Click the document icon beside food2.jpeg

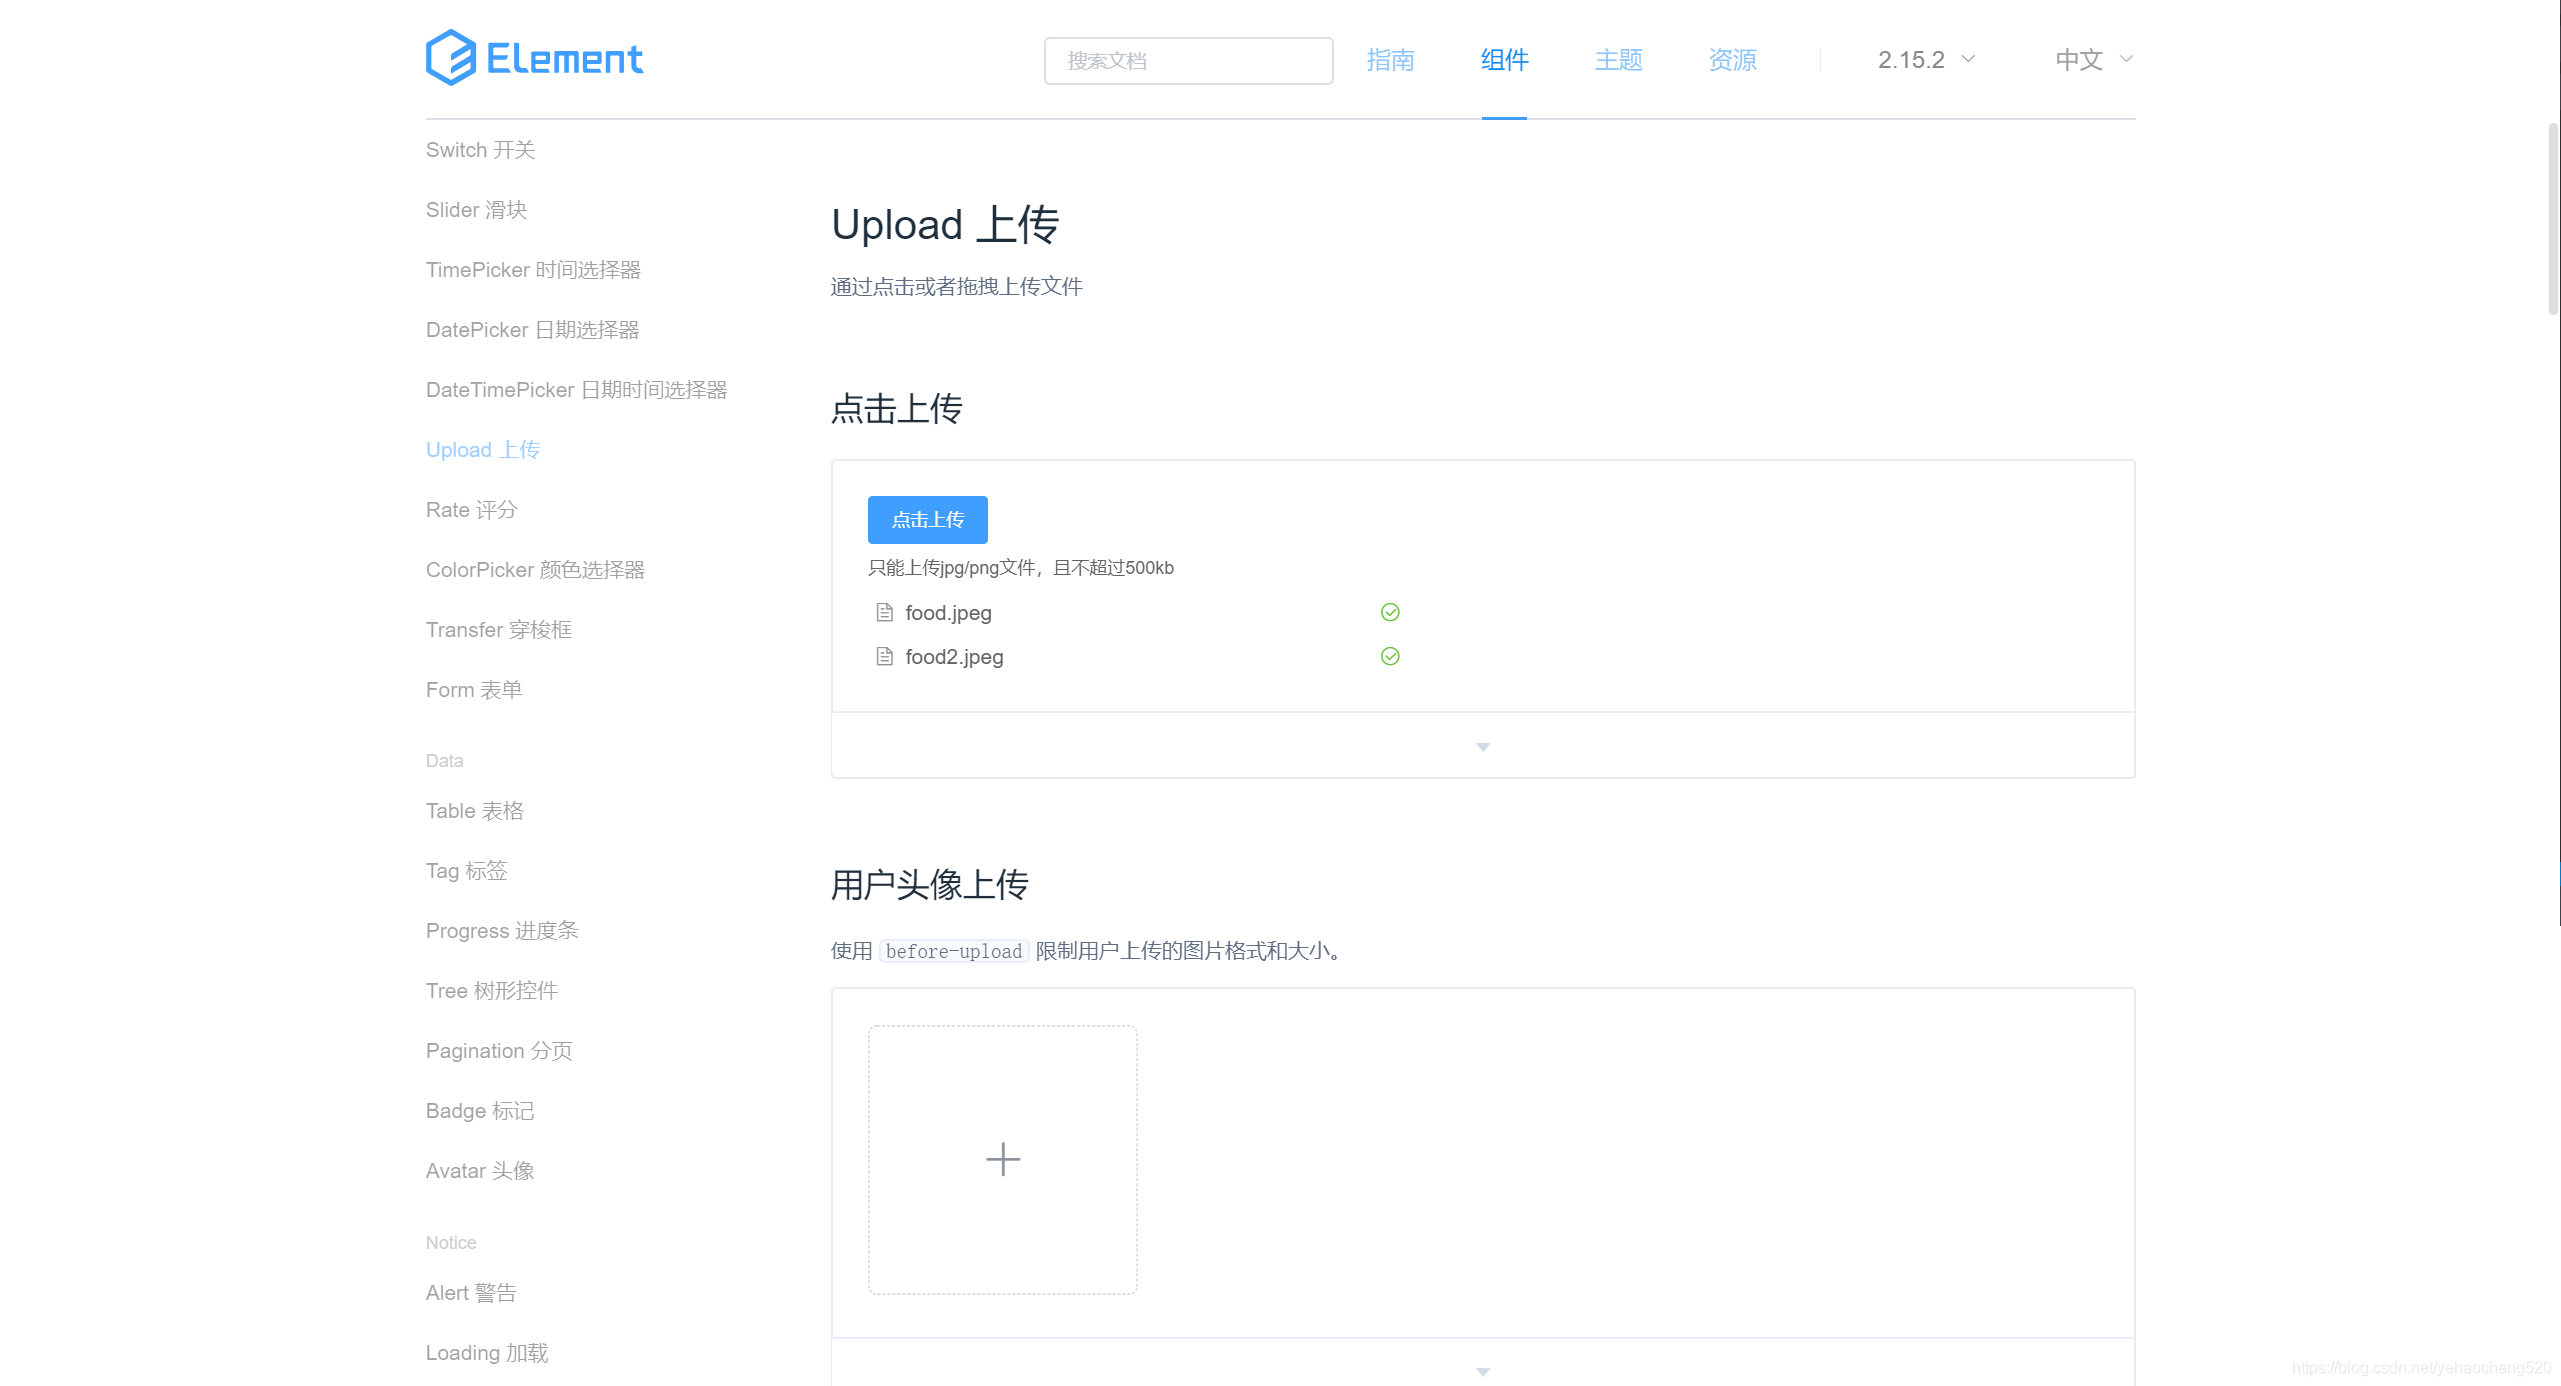[x=884, y=656]
